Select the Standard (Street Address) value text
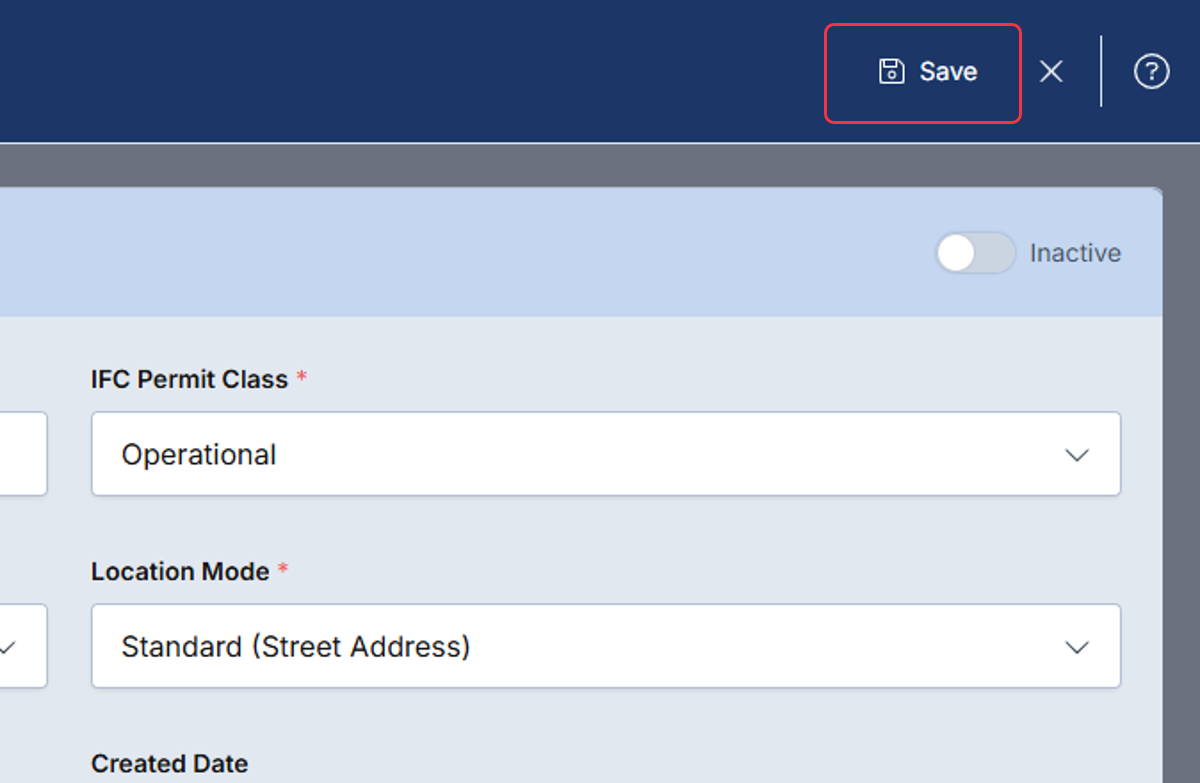The height and width of the screenshot is (783, 1200). [296, 647]
